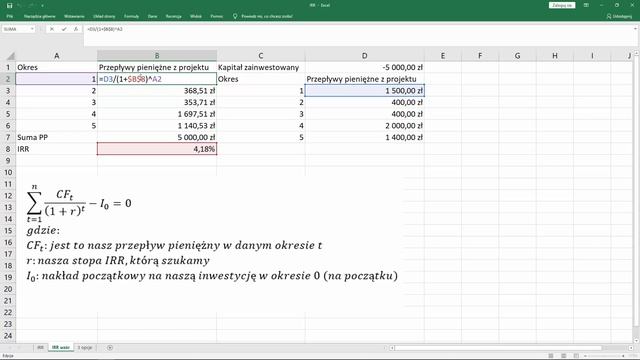Open Insert Function with the fx icon
Screen dimensions: 640x360
click(76, 29)
